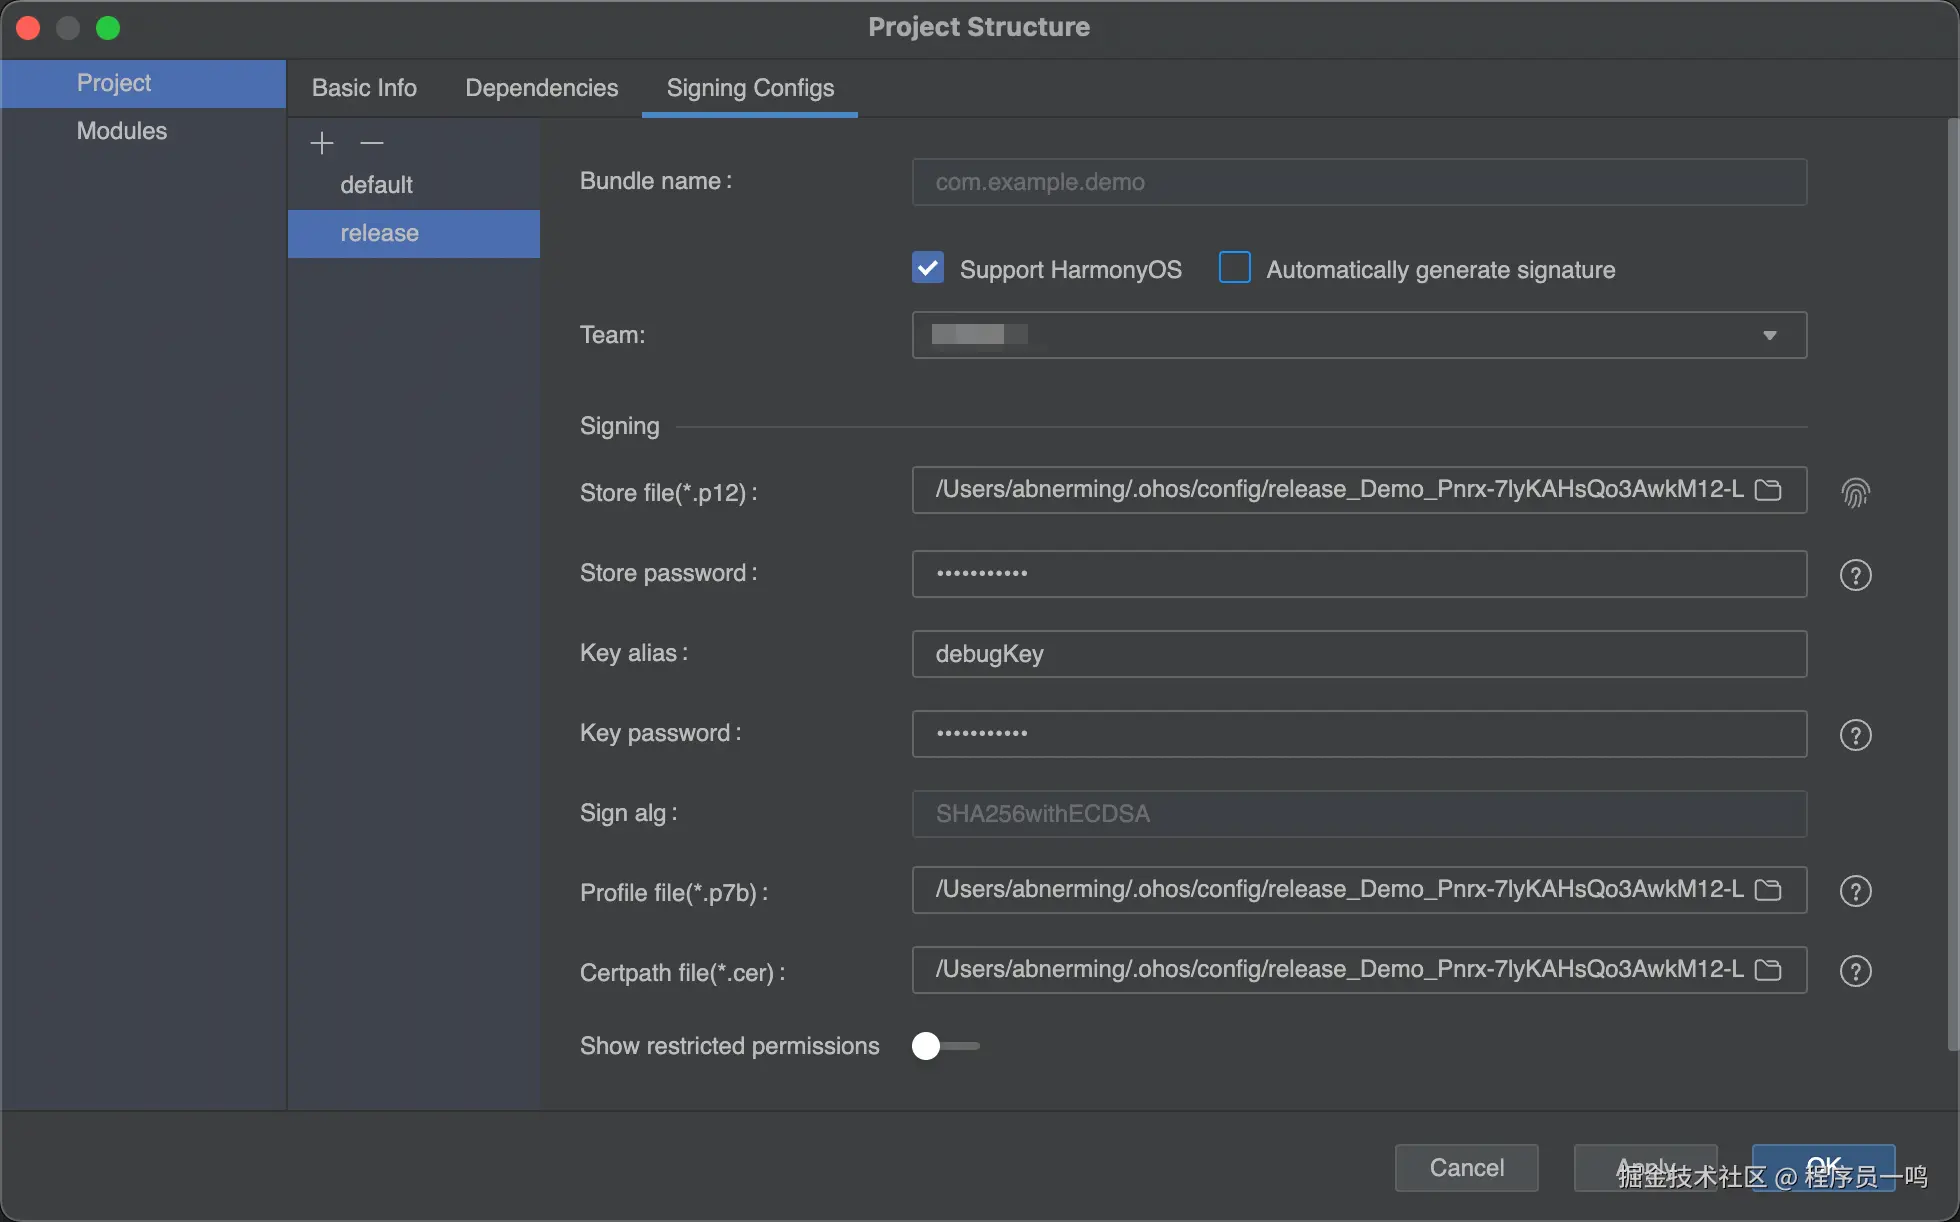Click fingerprint icon next to Store file
The image size is (1960, 1222).
click(1855, 492)
